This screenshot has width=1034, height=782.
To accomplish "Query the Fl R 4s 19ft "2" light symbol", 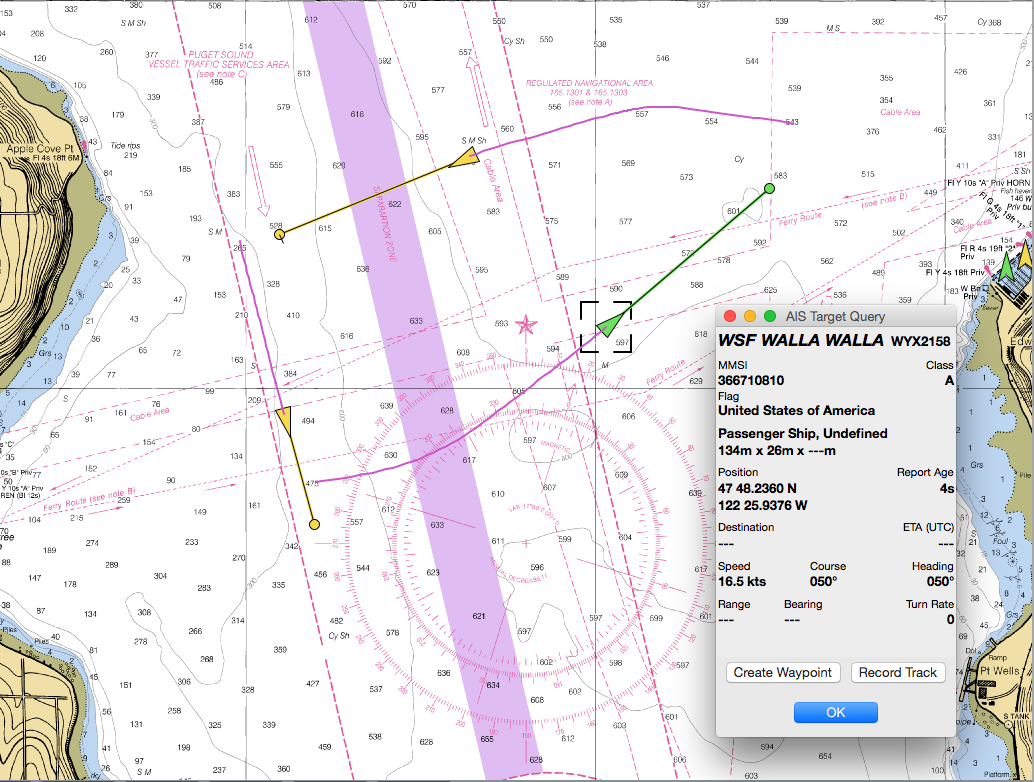I will tap(1018, 245).
